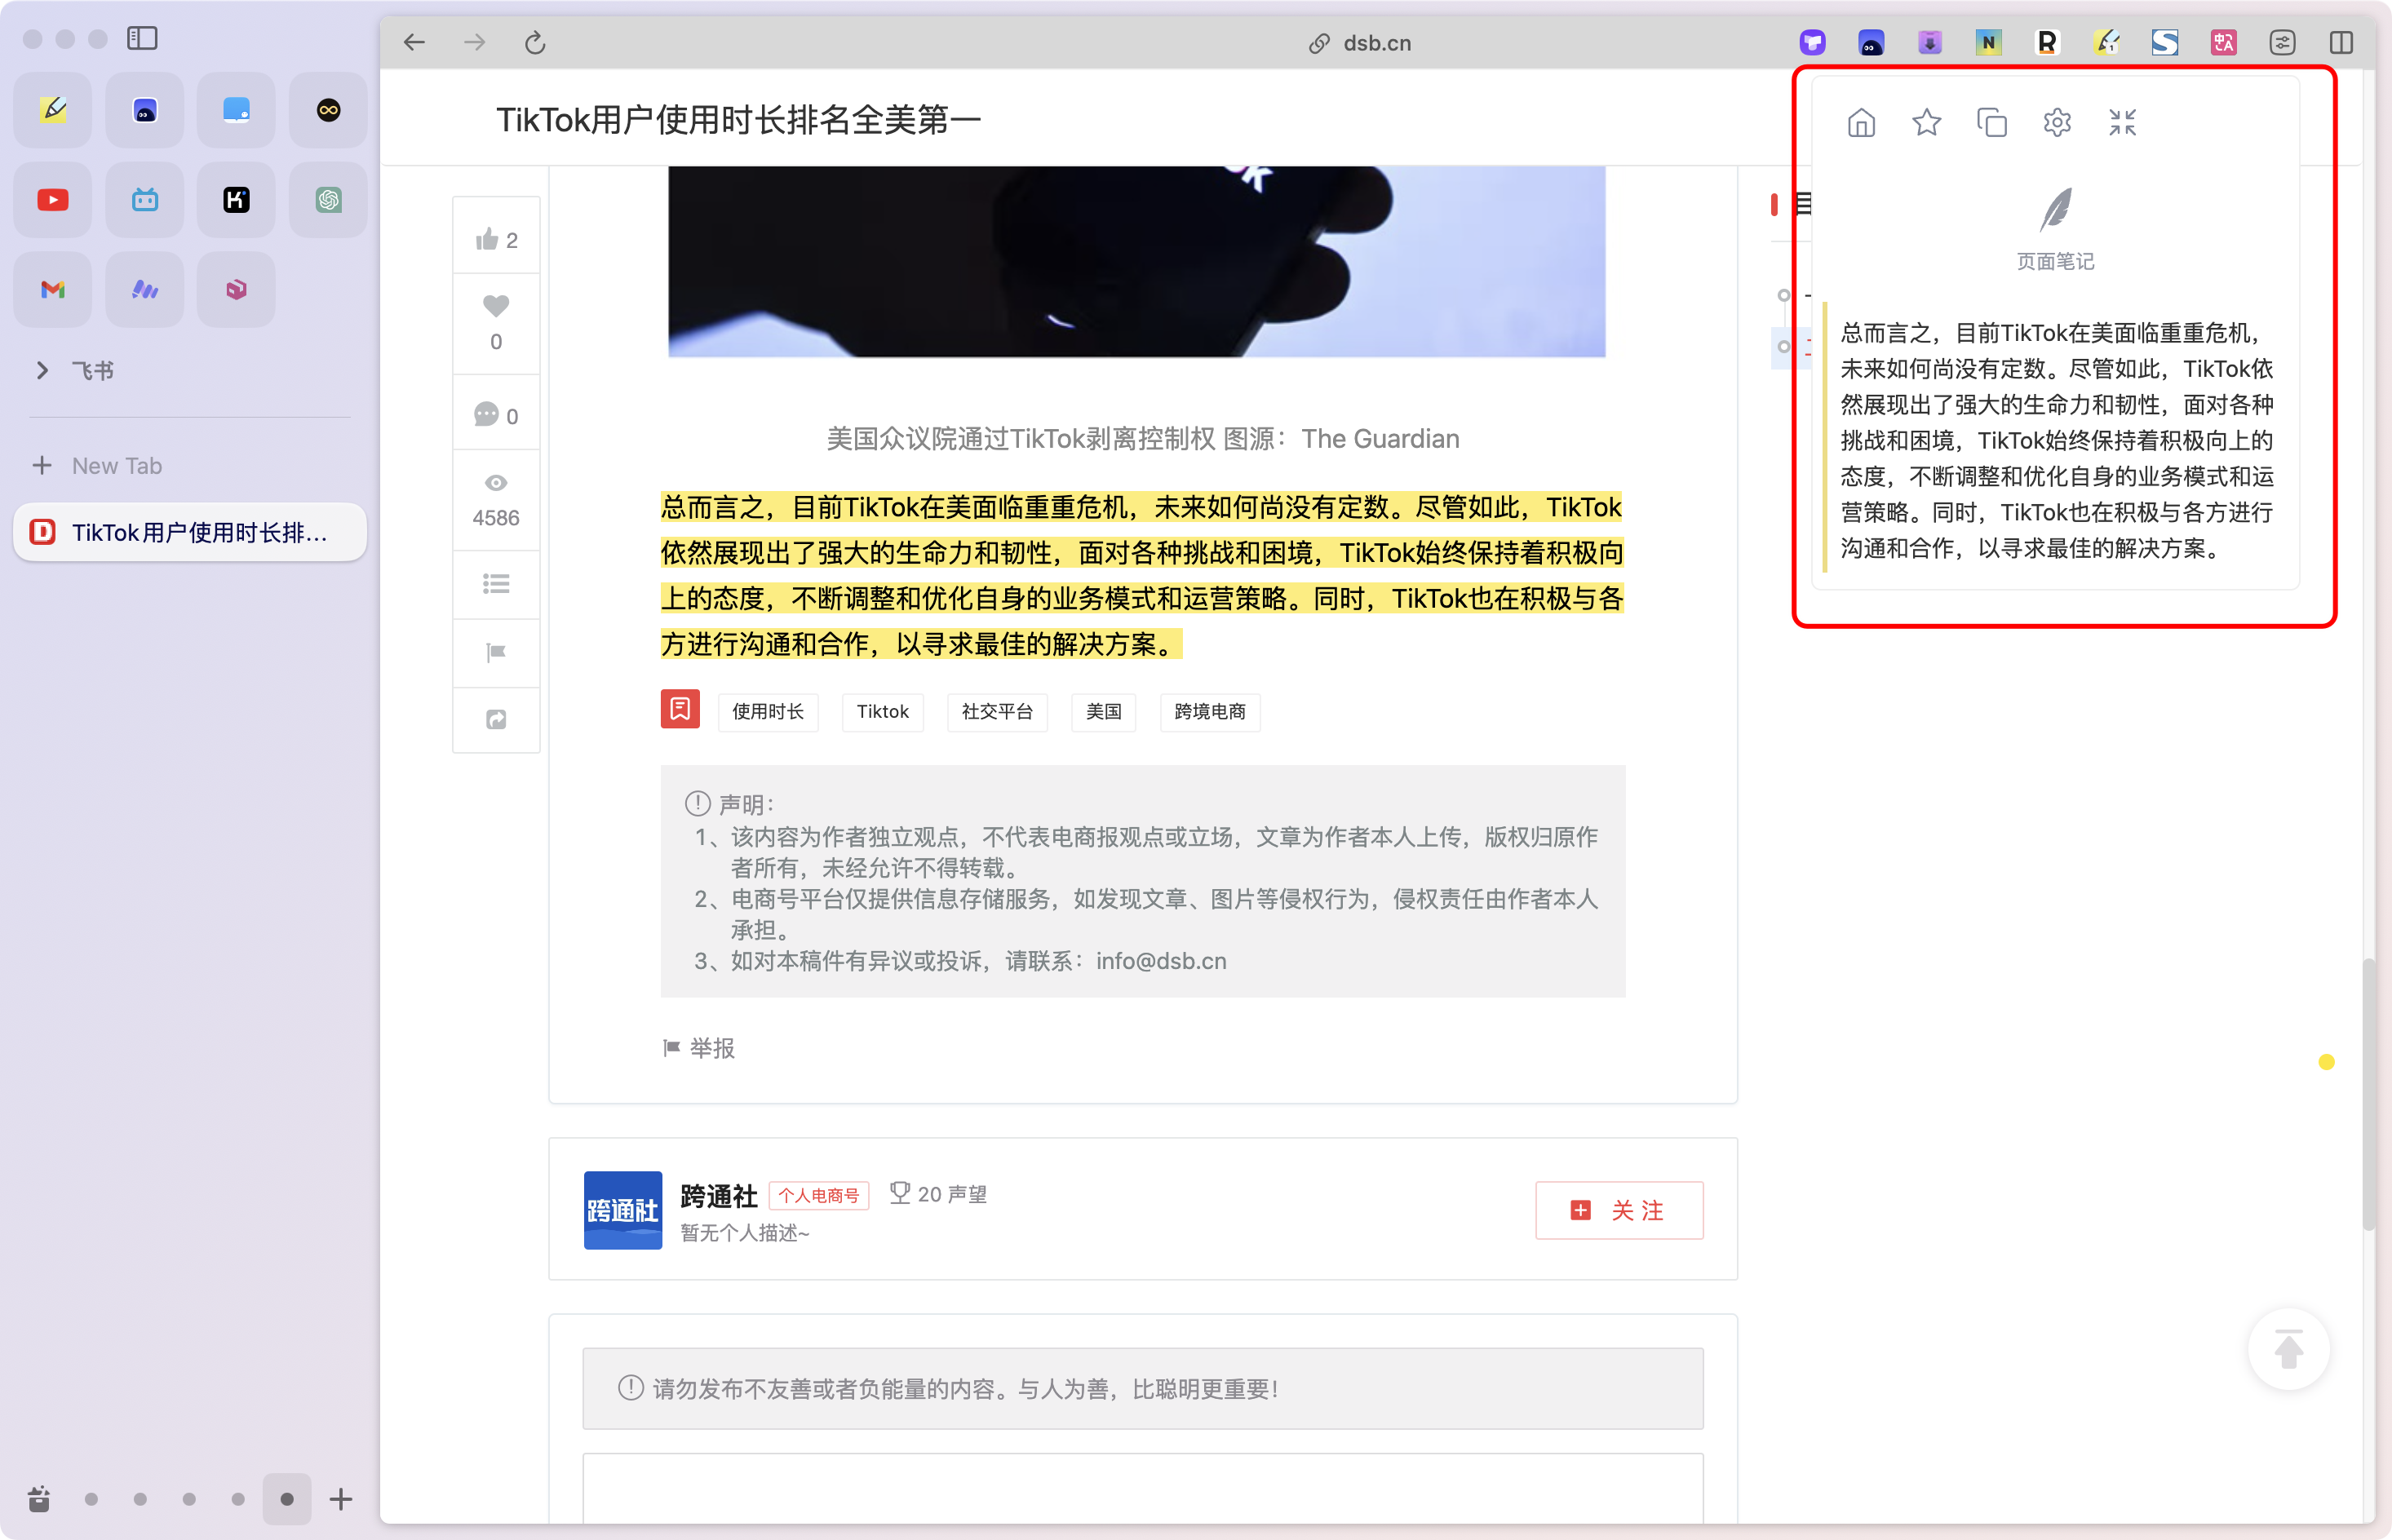Favorite the article with the heart icon
This screenshot has width=2392, height=1540.
click(496, 322)
